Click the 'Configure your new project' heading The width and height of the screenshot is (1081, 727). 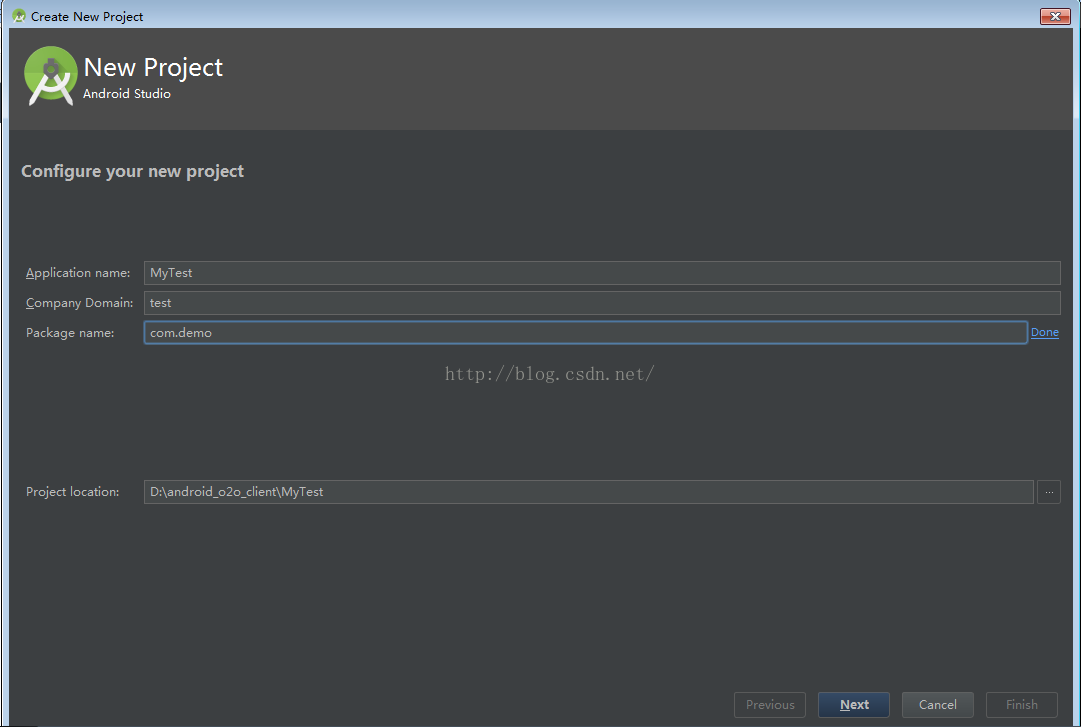(x=132, y=171)
